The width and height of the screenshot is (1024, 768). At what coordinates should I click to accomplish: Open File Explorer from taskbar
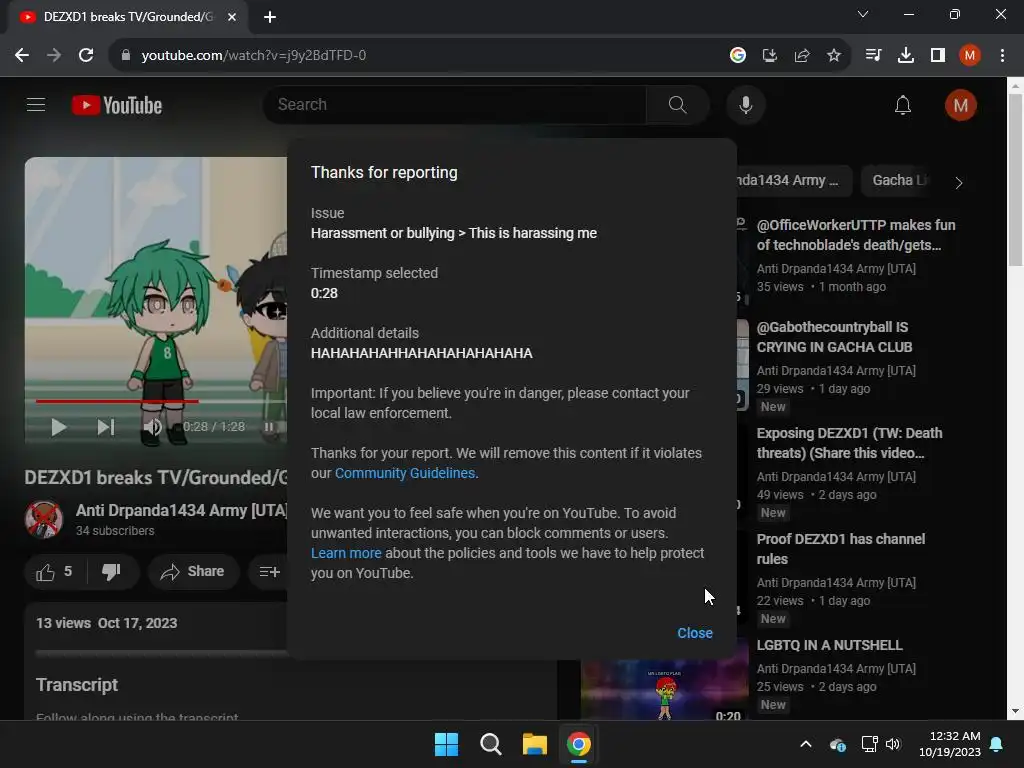coord(534,744)
